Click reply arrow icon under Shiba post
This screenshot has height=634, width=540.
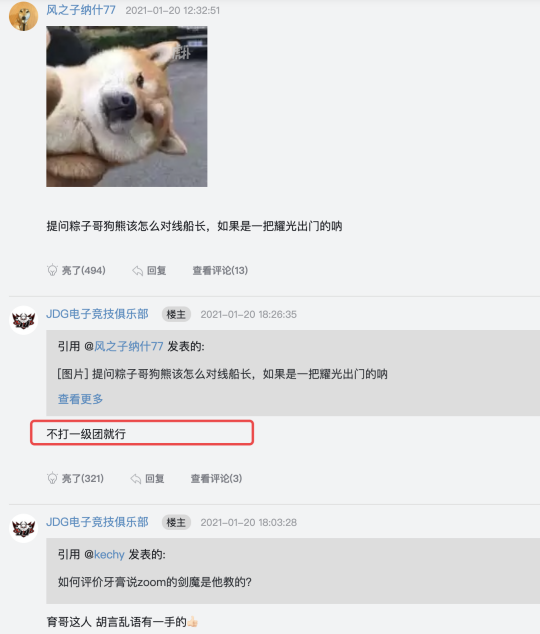pyautogui.click(x=137, y=271)
